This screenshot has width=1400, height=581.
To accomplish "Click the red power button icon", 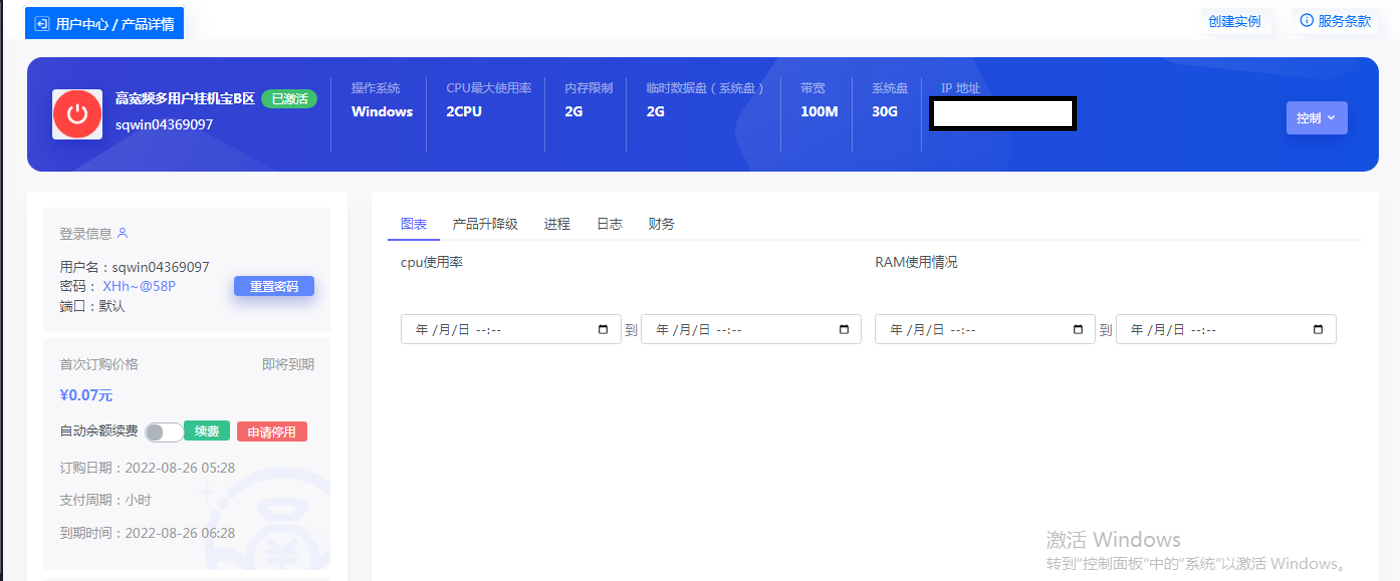I will pos(77,114).
